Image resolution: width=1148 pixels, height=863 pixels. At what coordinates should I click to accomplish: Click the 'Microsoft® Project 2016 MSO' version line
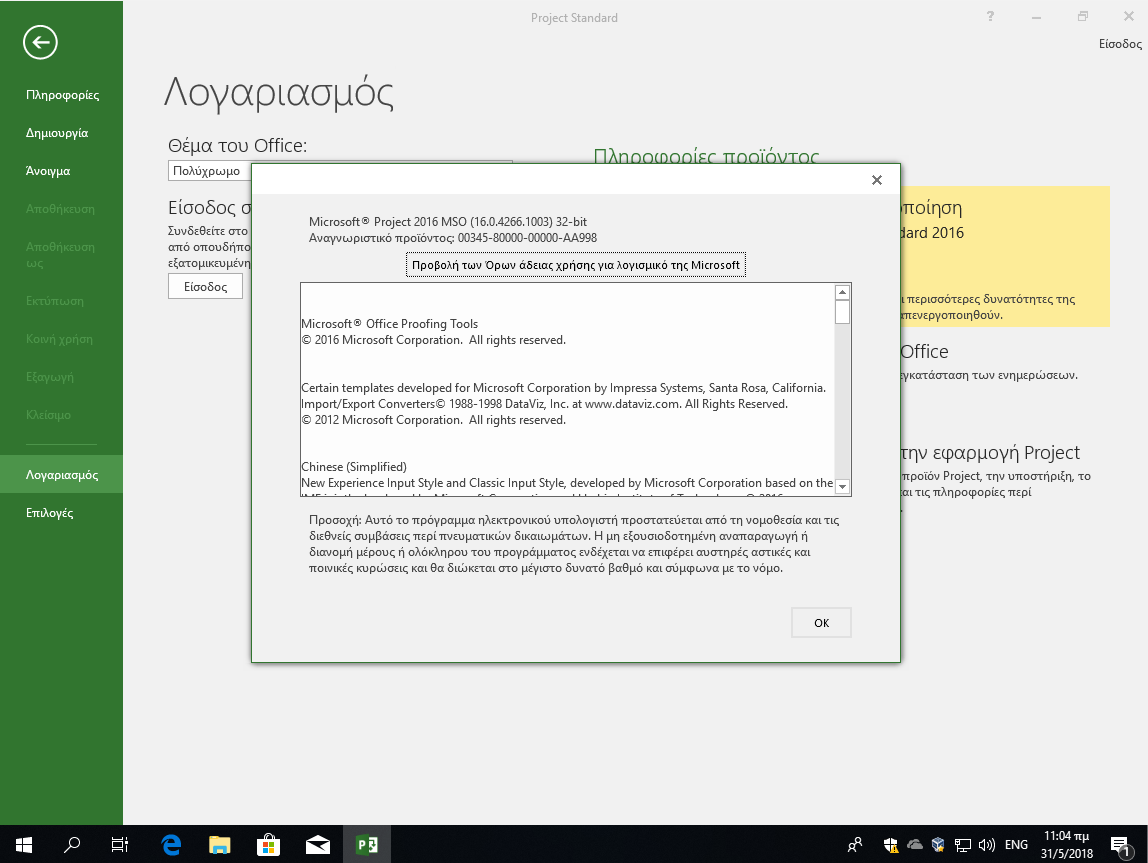[x=448, y=222]
